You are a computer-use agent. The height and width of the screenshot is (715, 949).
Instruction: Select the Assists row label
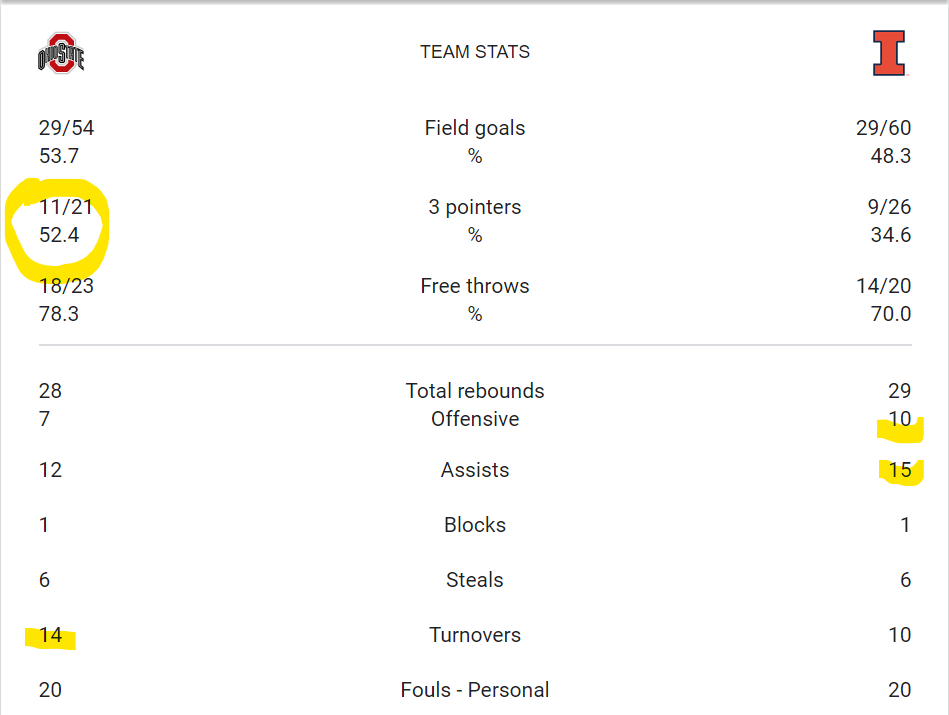475,470
